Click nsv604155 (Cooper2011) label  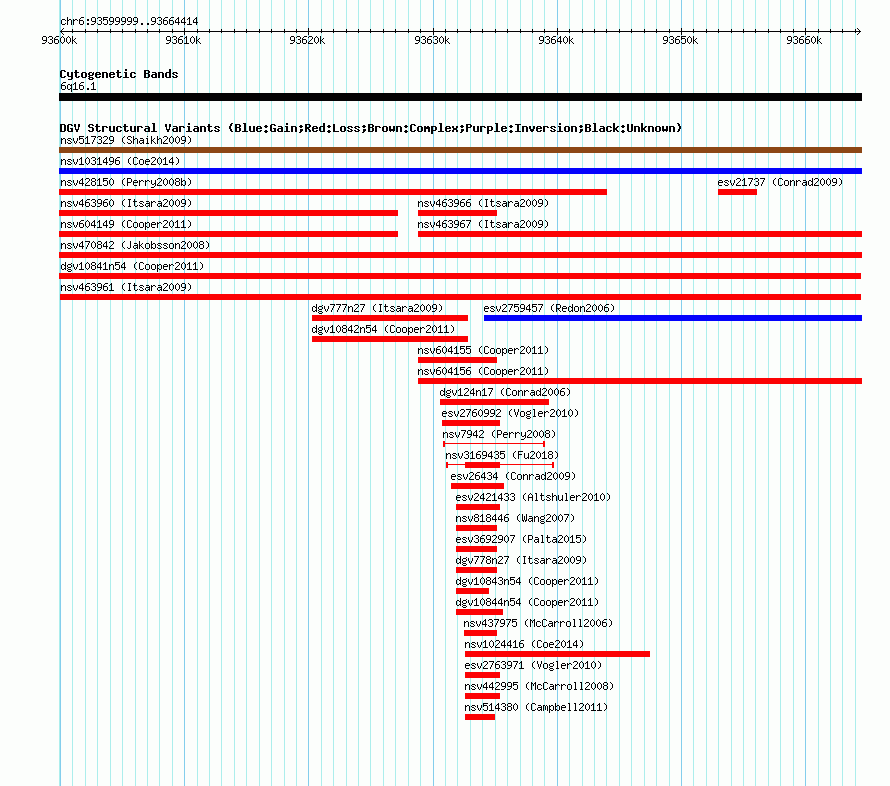click(483, 350)
